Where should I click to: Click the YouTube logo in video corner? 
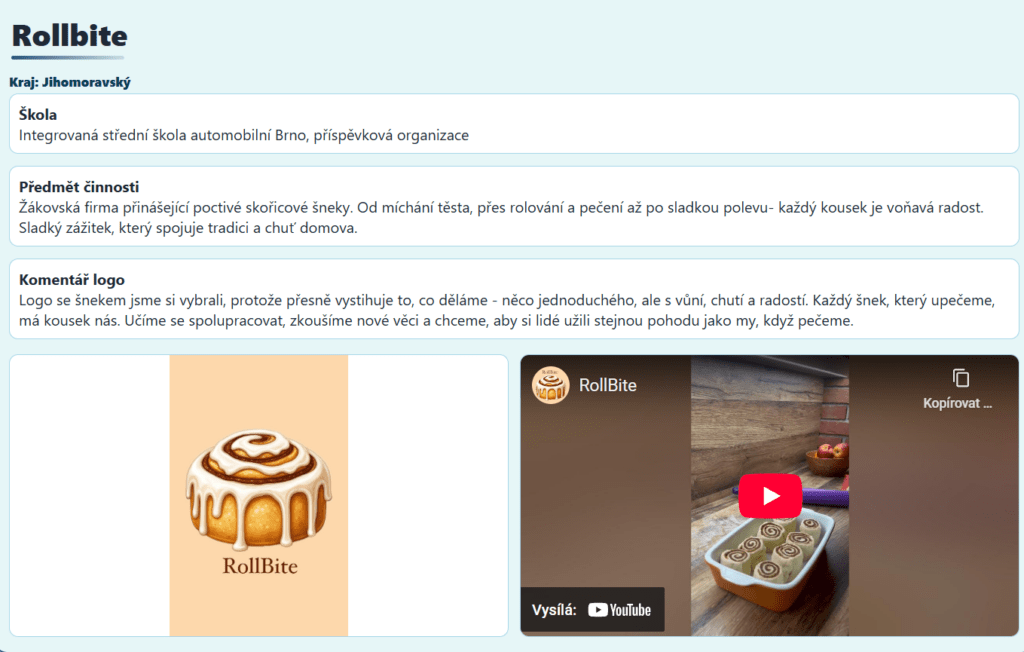tap(619, 610)
